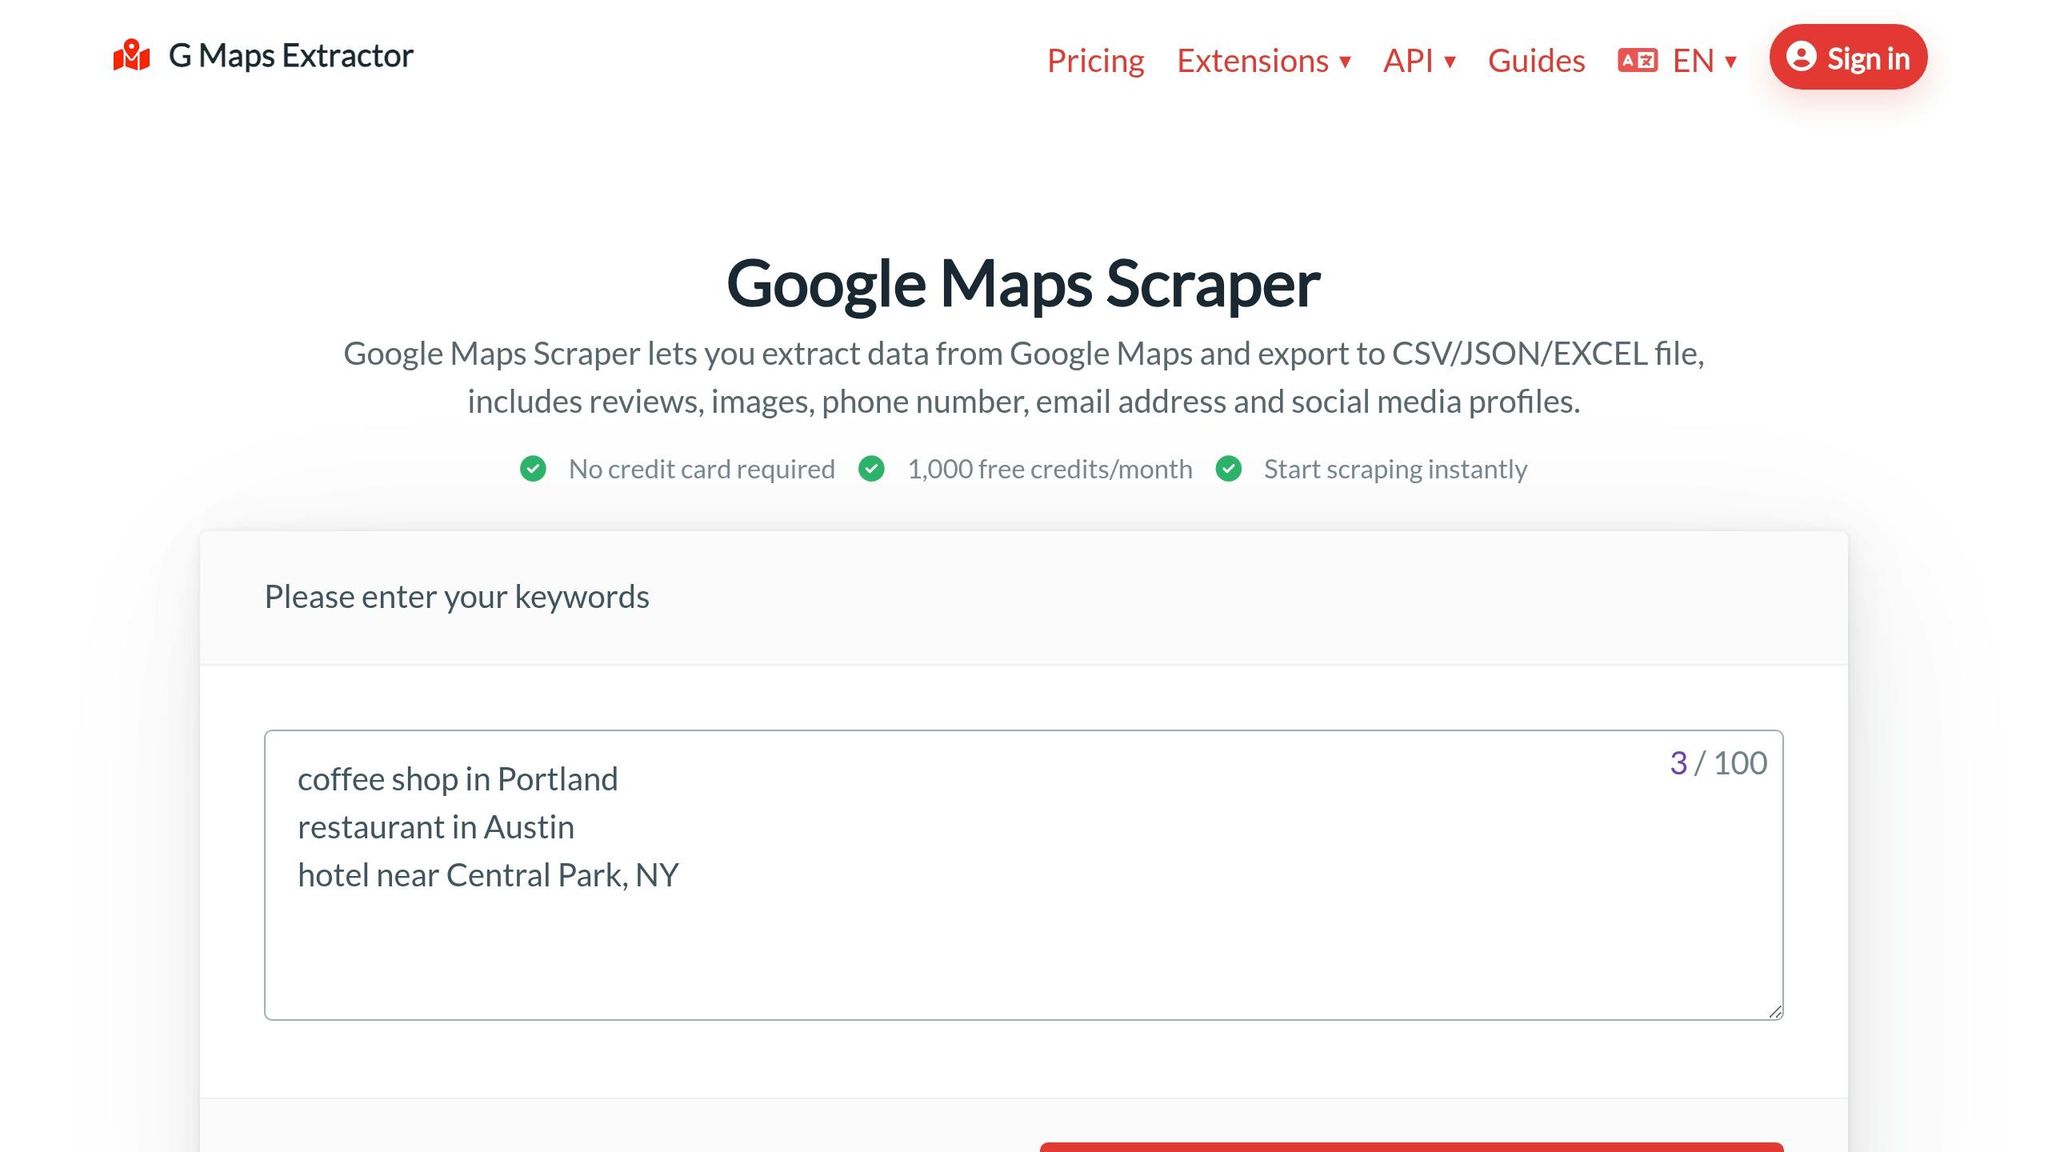This screenshot has height=1152, width=2048.
Task: Expand the API dropdown menu
Action: coord(1419,60)
